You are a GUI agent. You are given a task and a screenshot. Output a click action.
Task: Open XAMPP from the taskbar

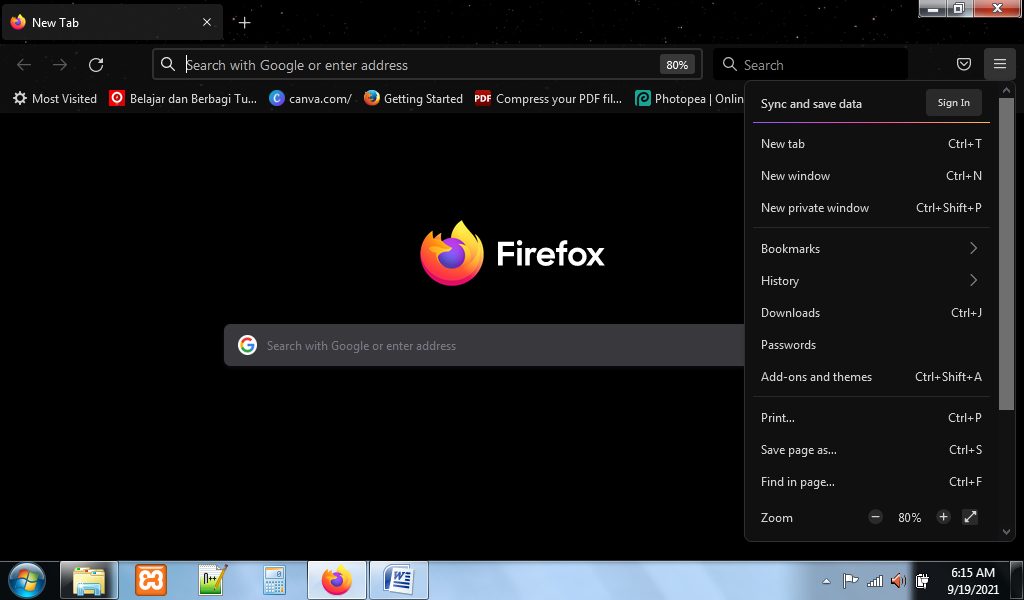coord(151,580)
